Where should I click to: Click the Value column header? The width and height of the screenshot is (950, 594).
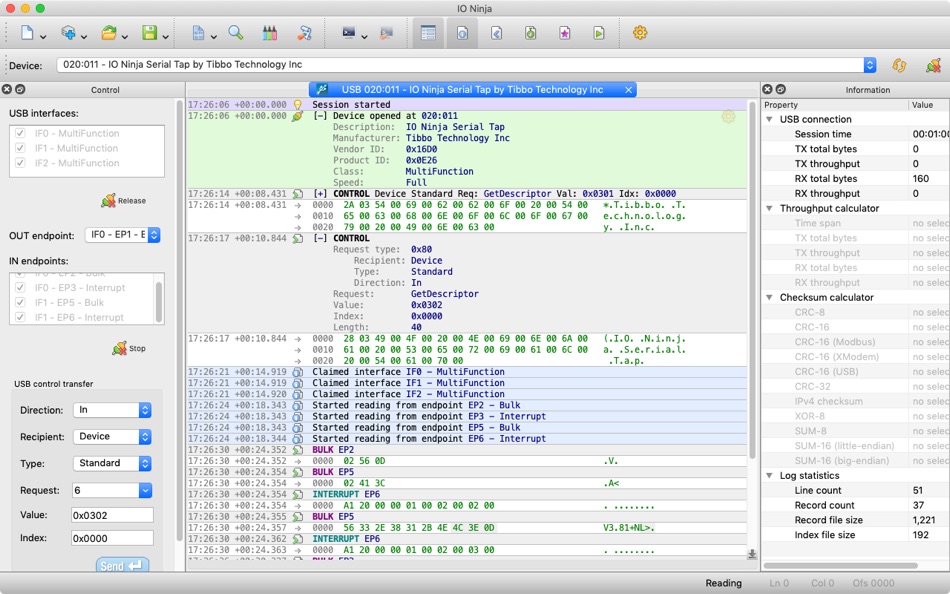tap(929, 105)
